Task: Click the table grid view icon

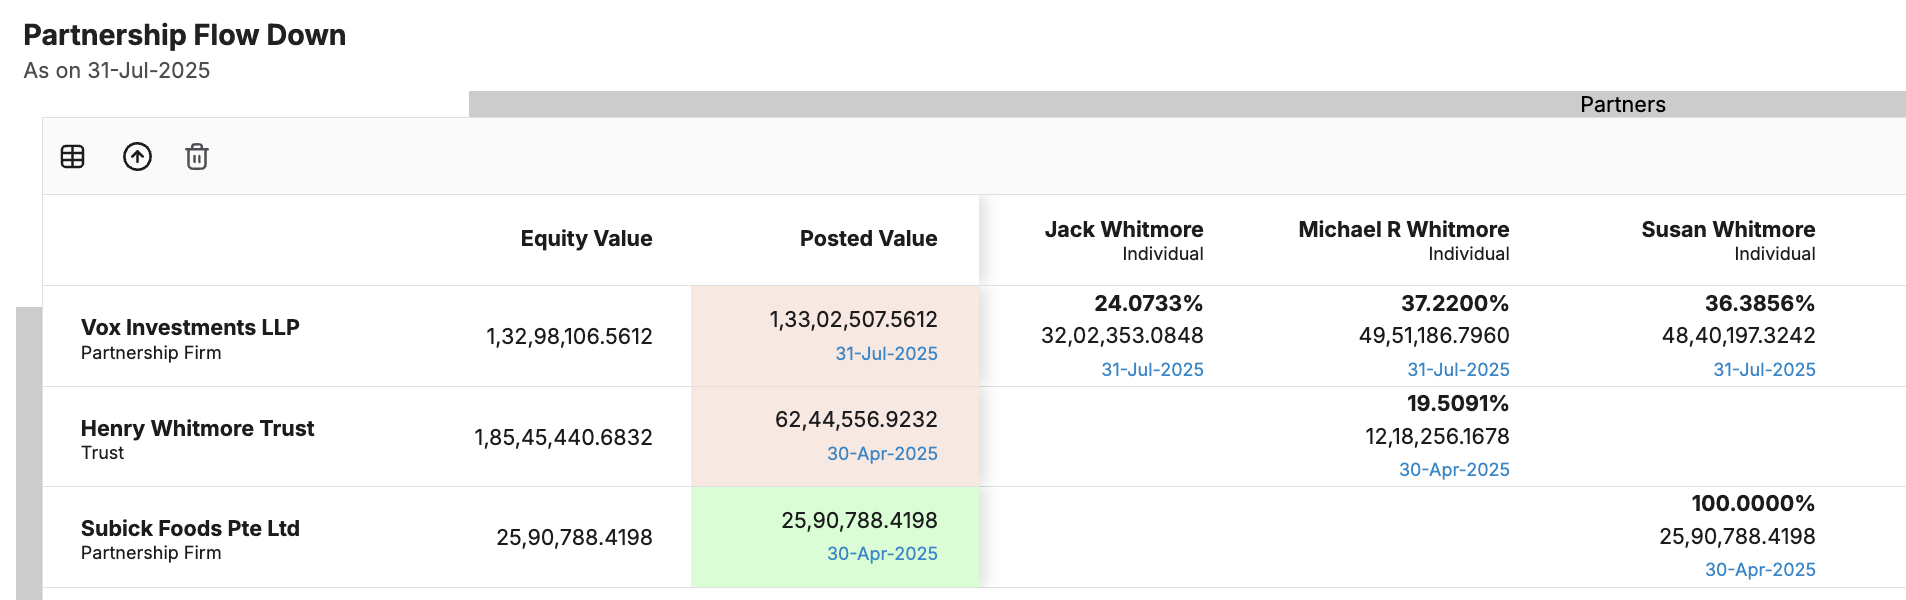Action: [x=73, y=157]
